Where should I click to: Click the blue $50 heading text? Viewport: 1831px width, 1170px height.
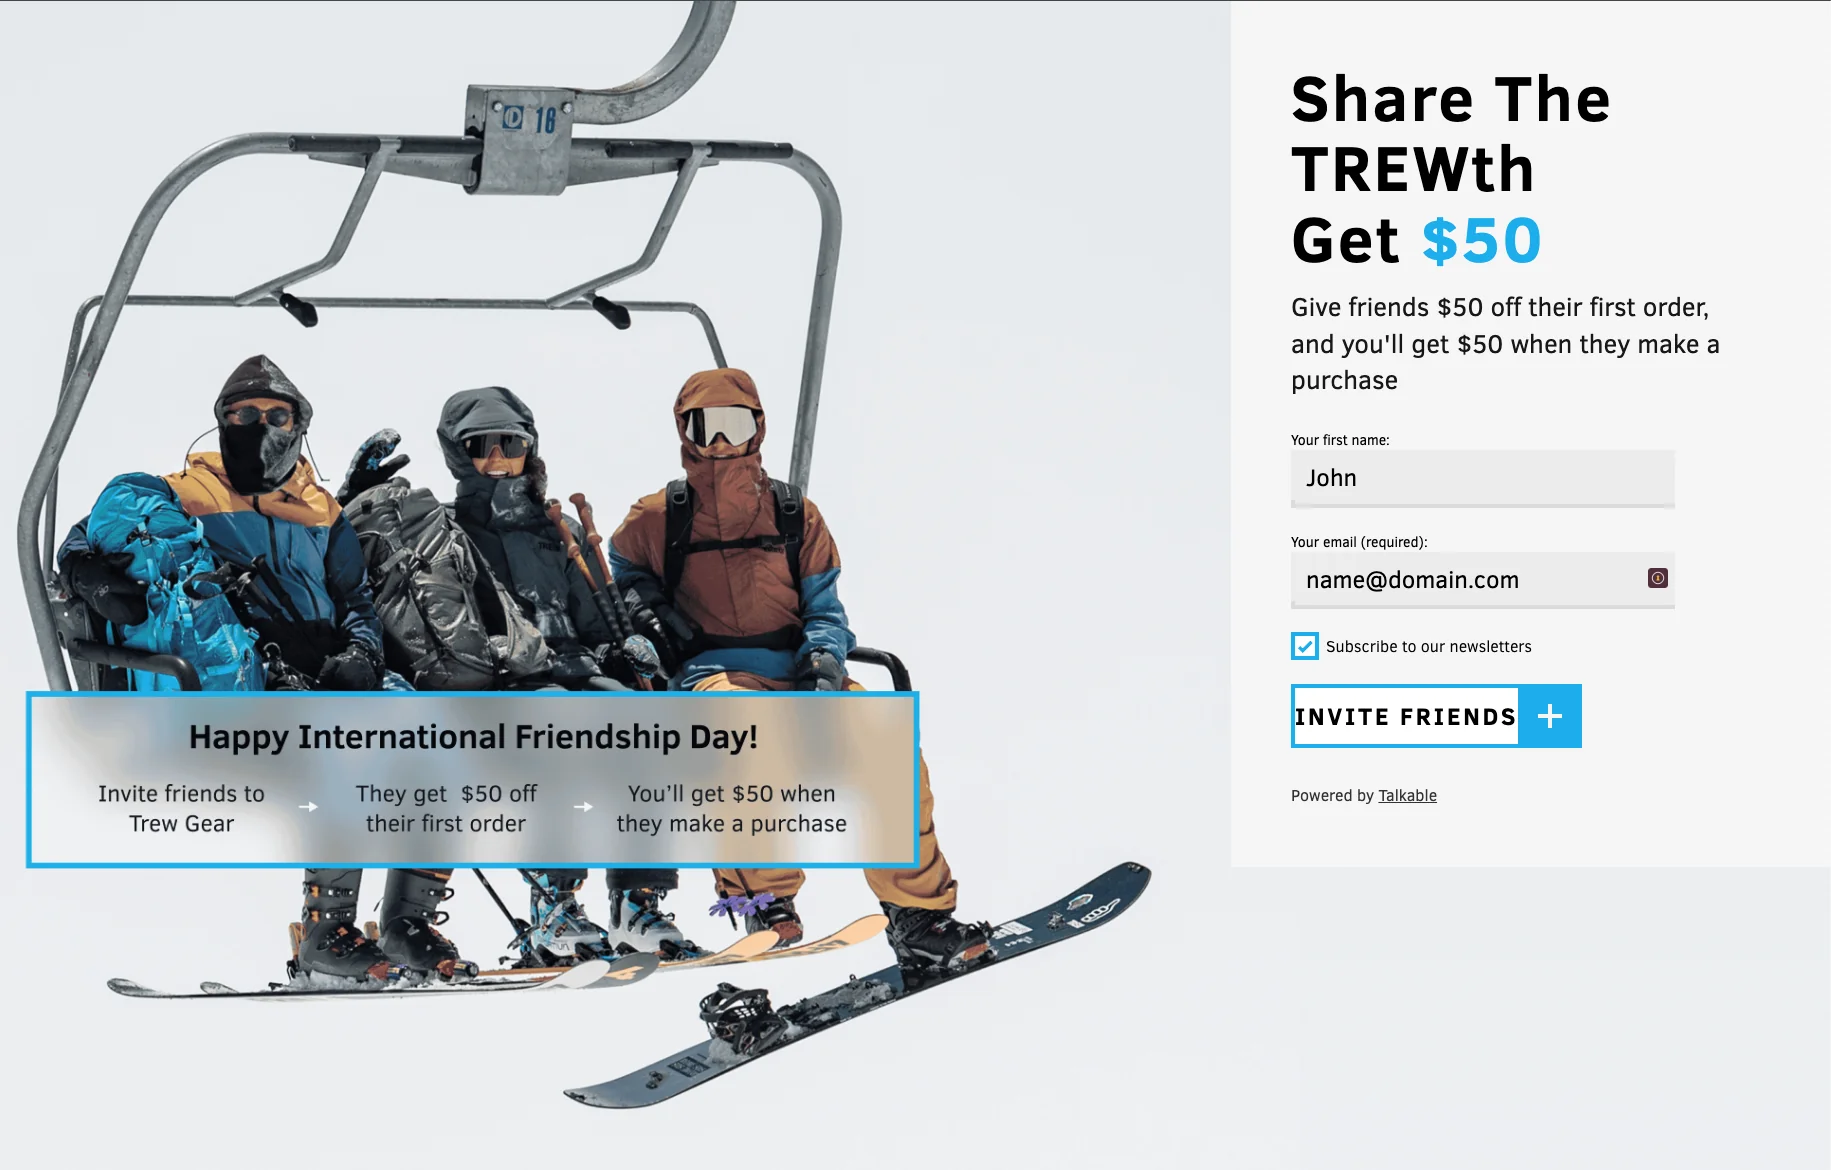tap(1481, 241)
